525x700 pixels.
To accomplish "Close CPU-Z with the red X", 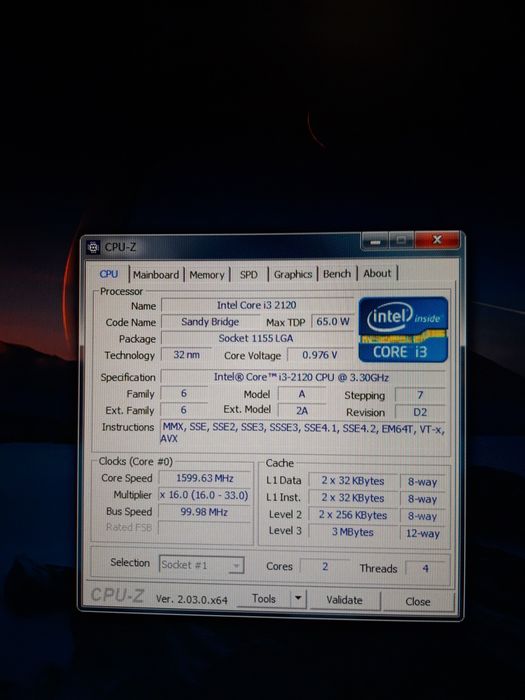I will click(x=437, y=240).
